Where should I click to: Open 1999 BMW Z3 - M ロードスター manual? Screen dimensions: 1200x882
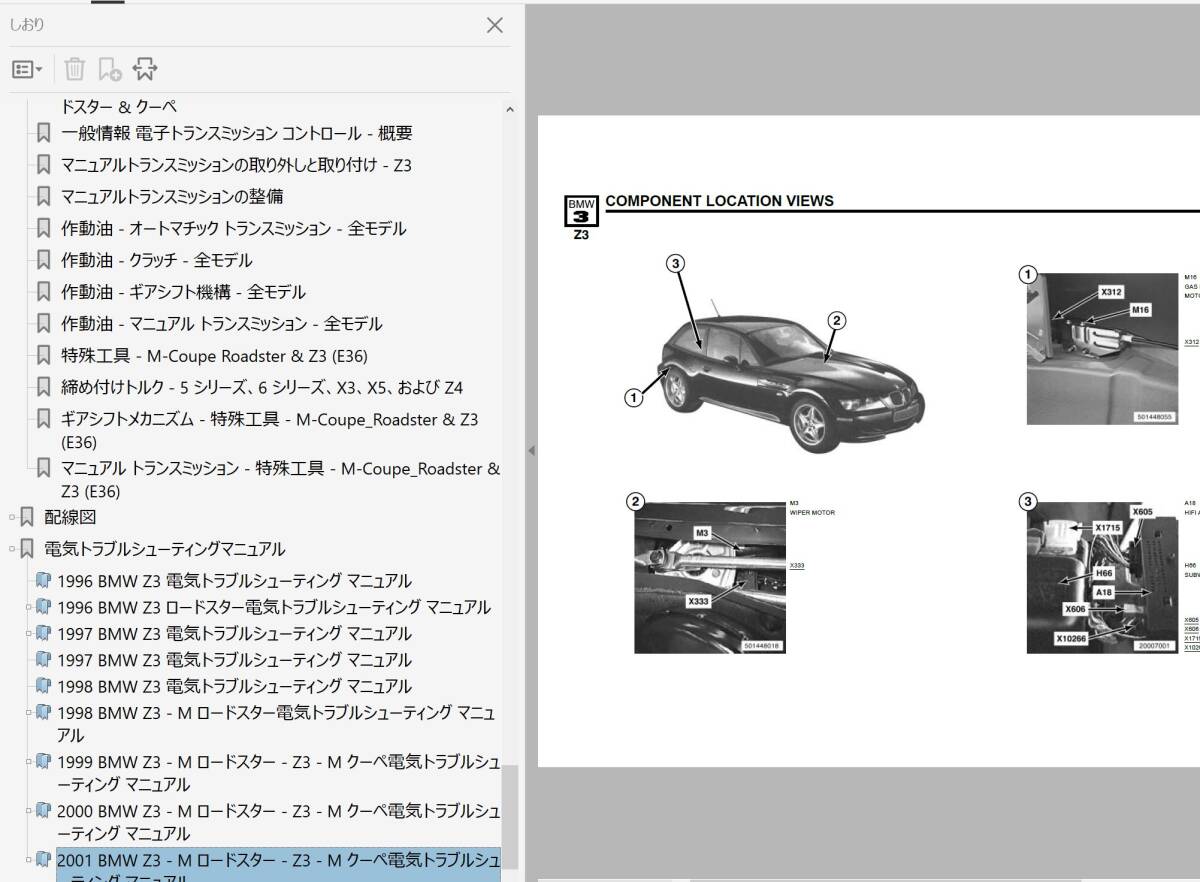pos(278,773)
